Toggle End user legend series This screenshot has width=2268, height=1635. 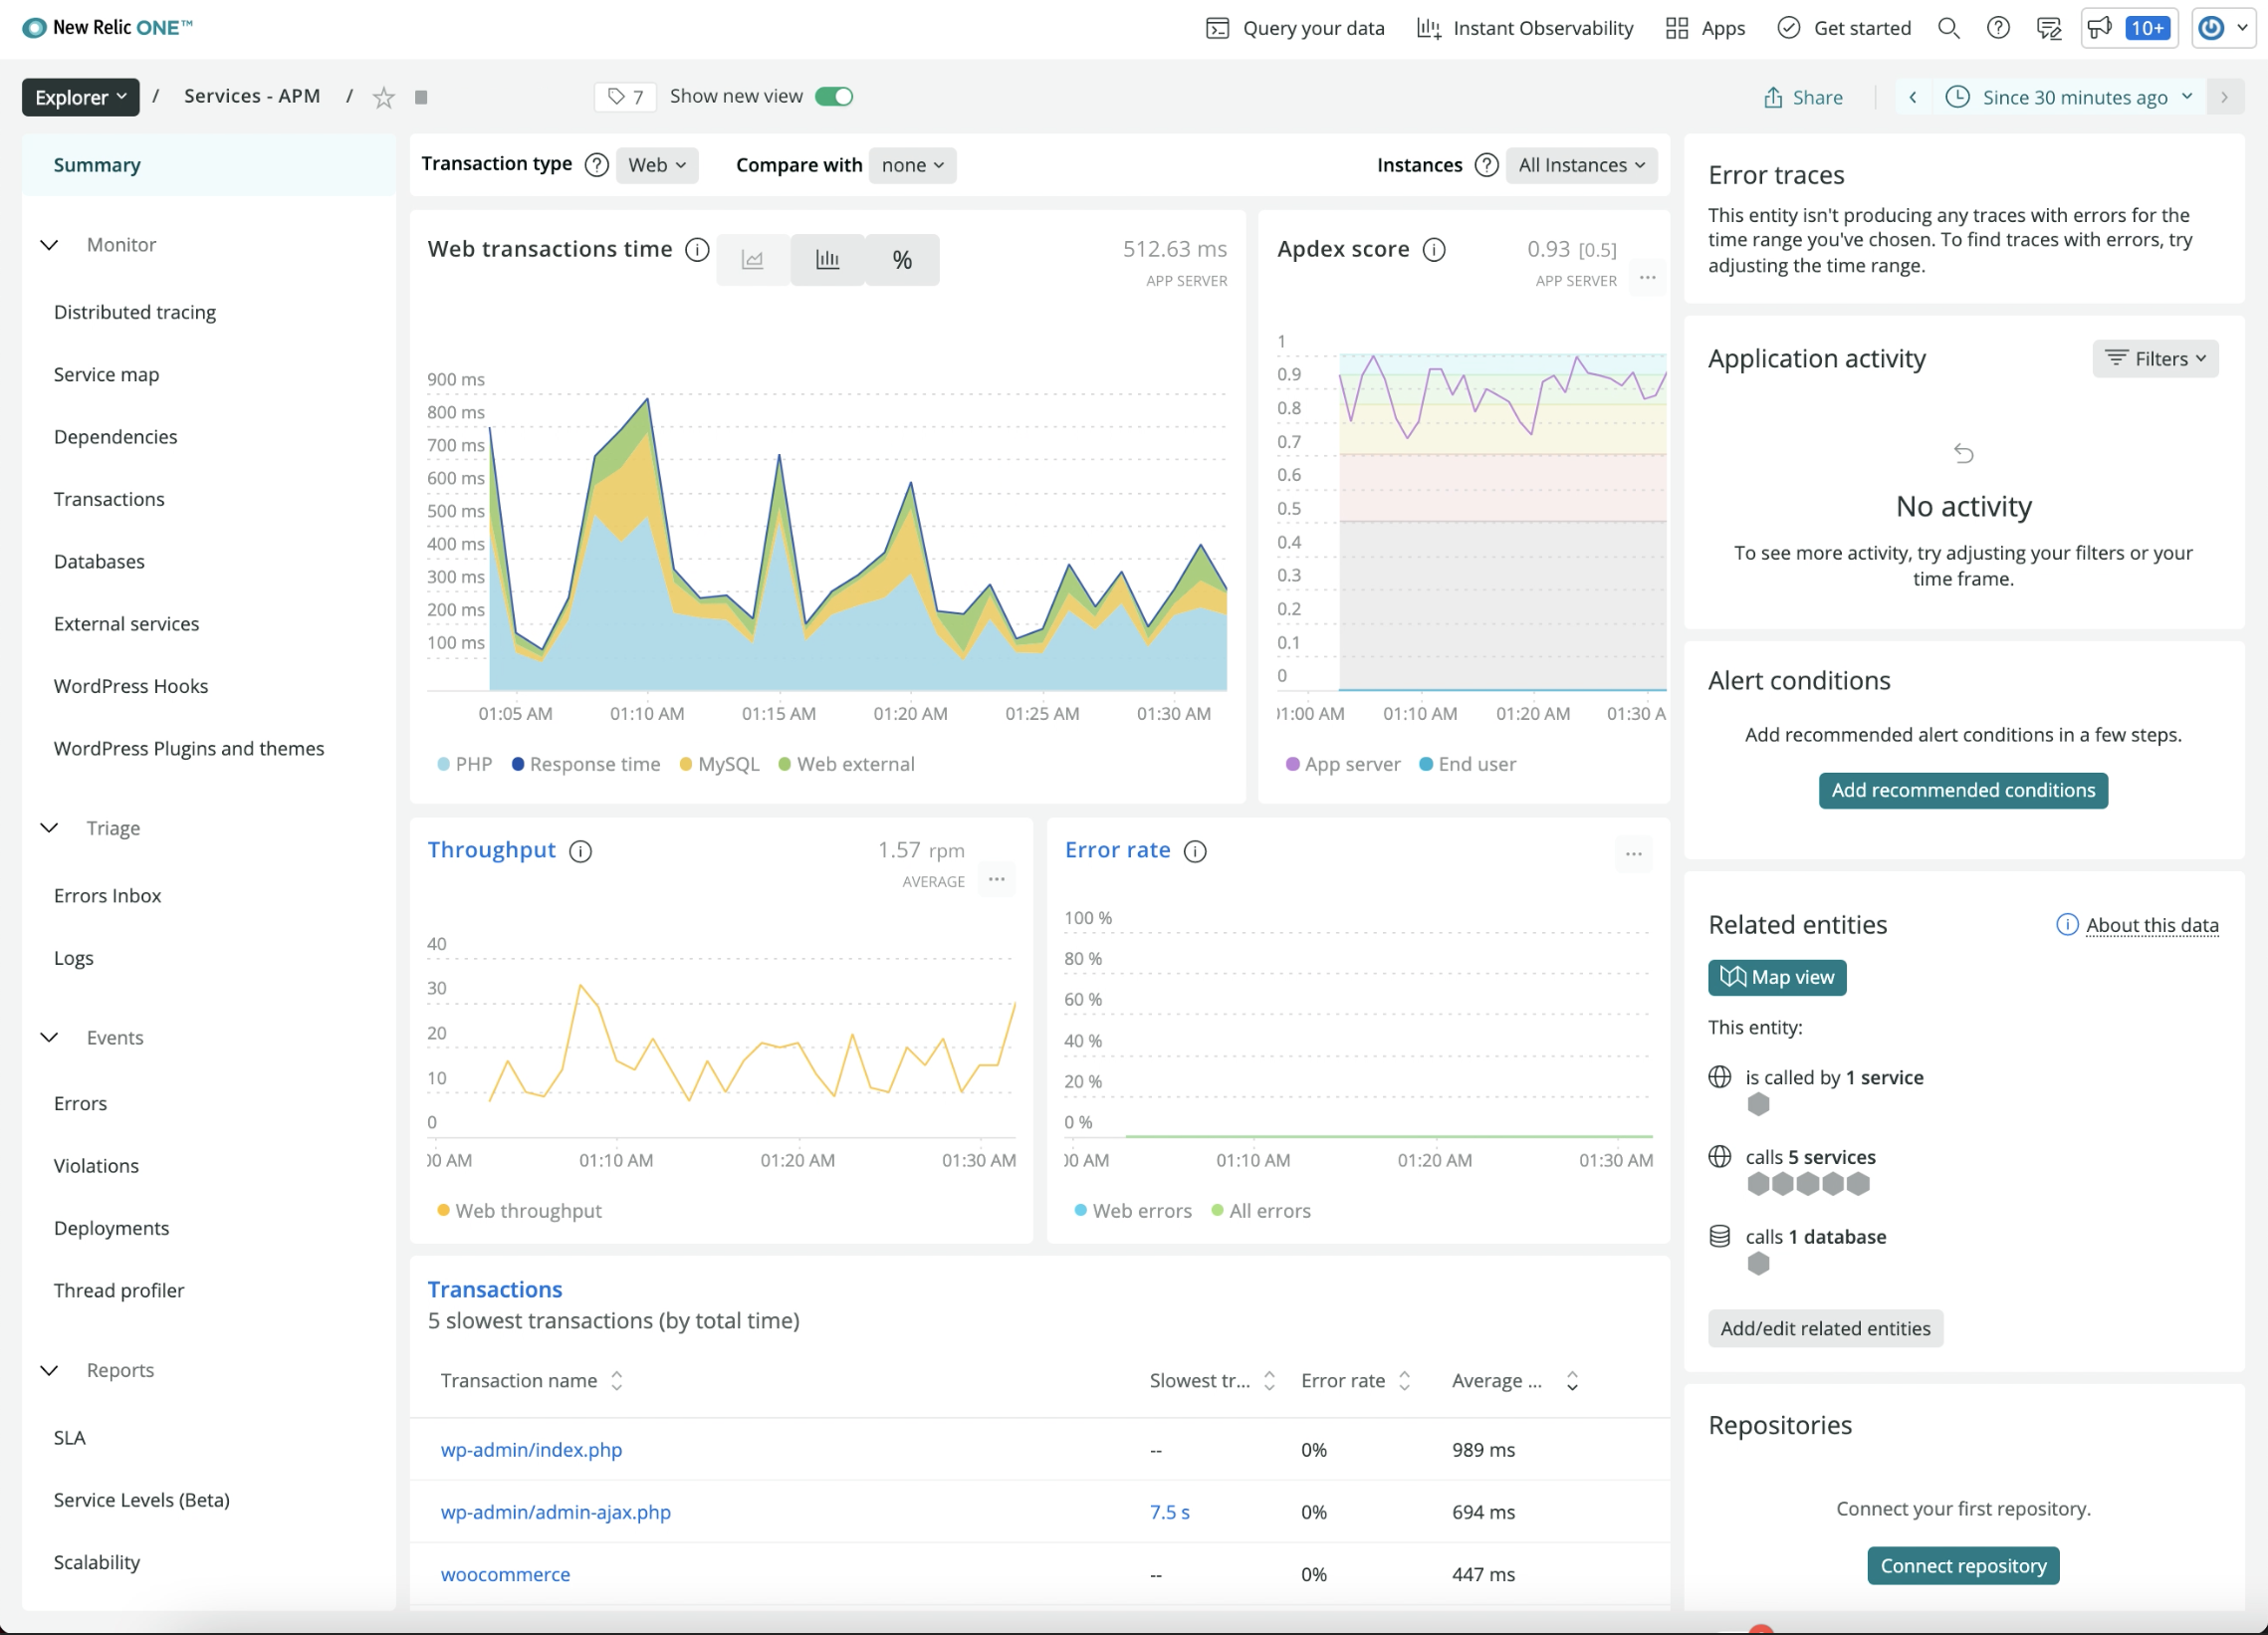[1467, 764]
